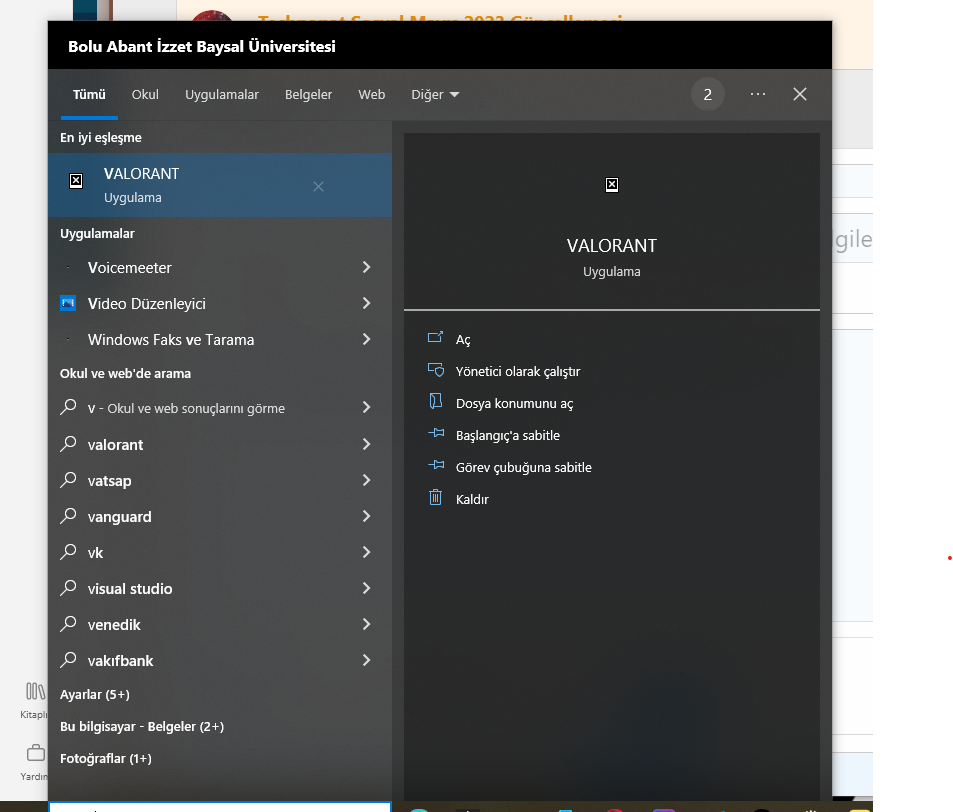The height and width of the screenshot is (812, 953).
Task: Click search icon beside 'visual studio'
Action: pos(68,587)
